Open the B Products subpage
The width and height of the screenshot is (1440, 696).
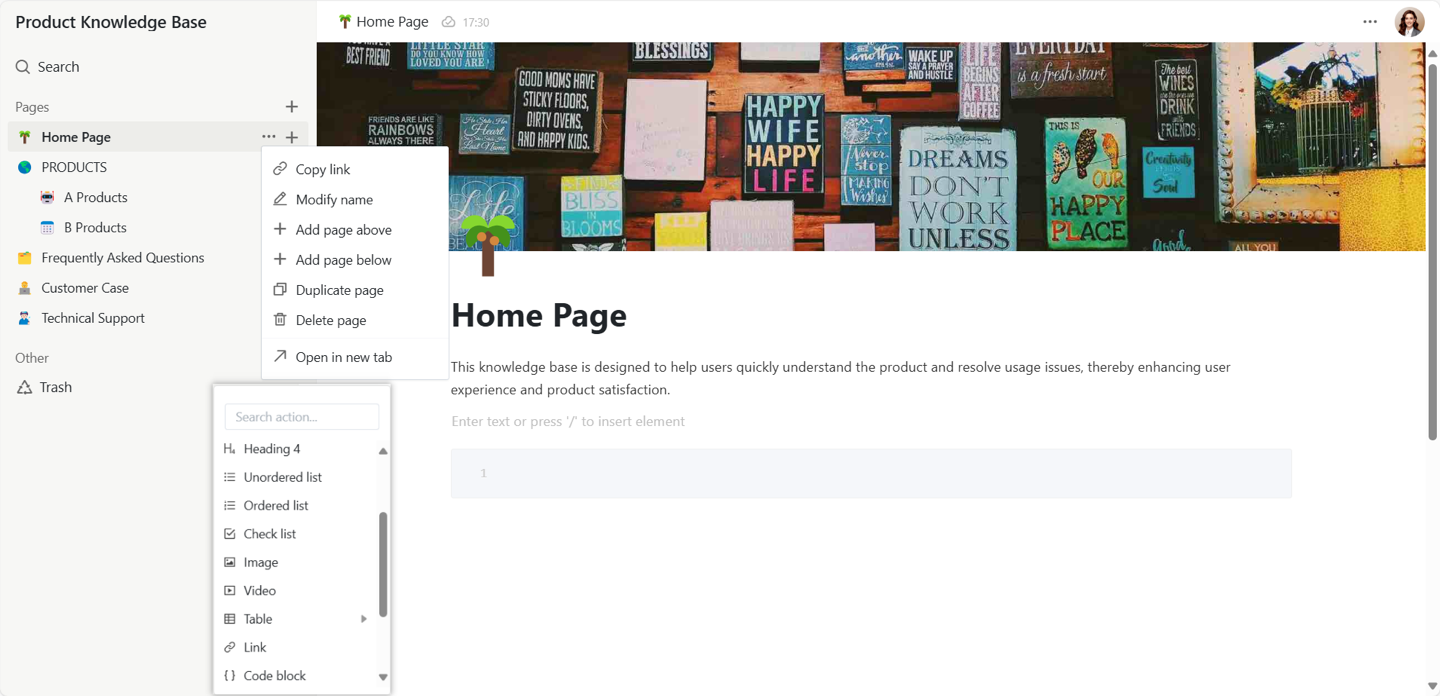[x=95, y=227]
